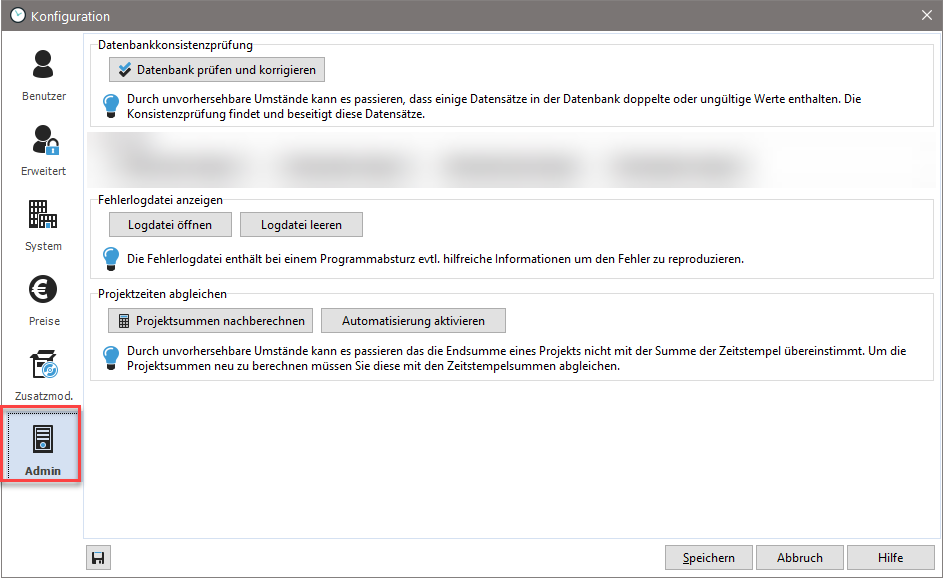Click the Admin sidebar tab

(43, 447)
